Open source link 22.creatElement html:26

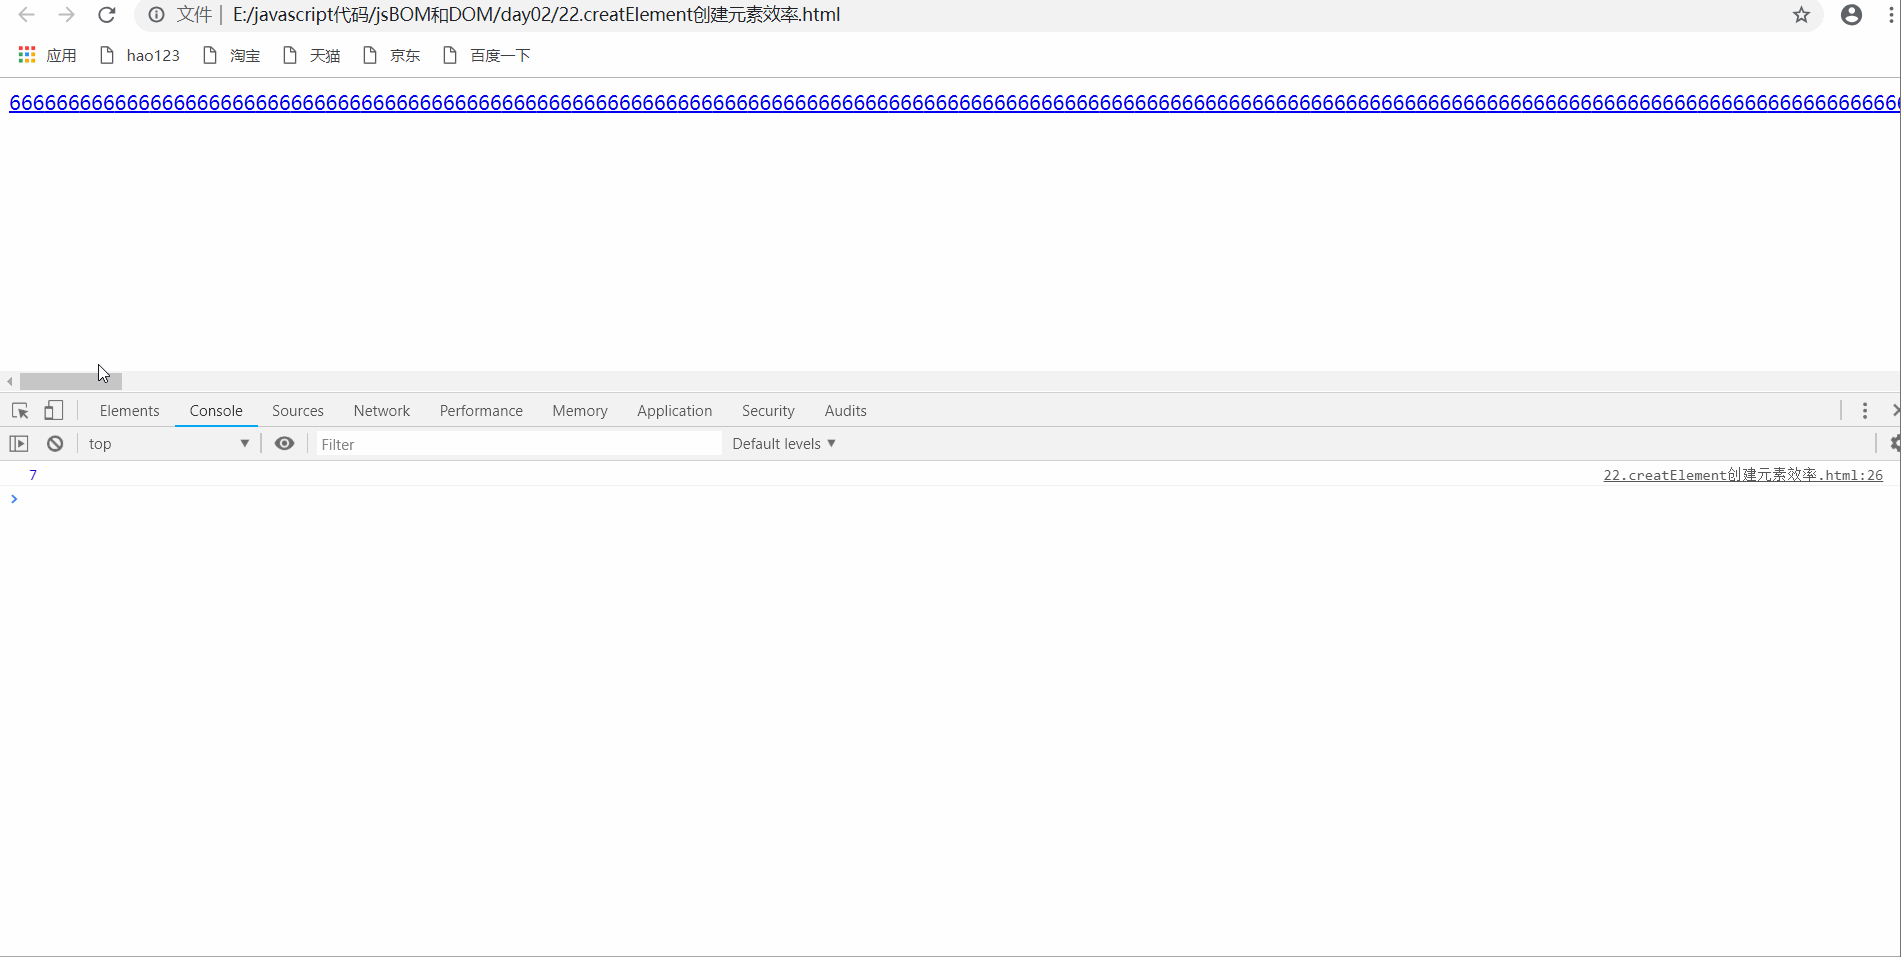point(1743,475)
